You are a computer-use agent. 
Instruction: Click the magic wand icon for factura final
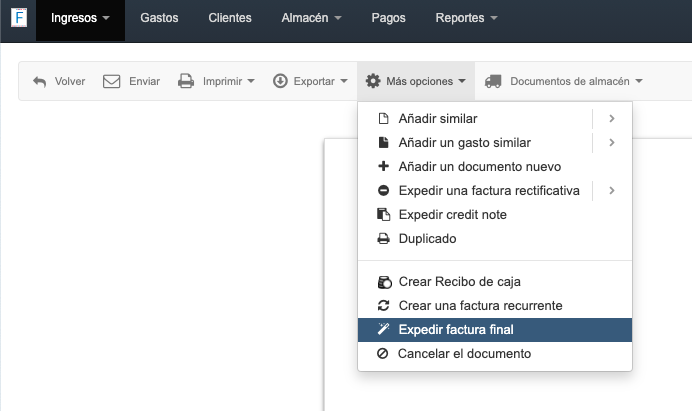pyautogui.click(x=383, y=330)
